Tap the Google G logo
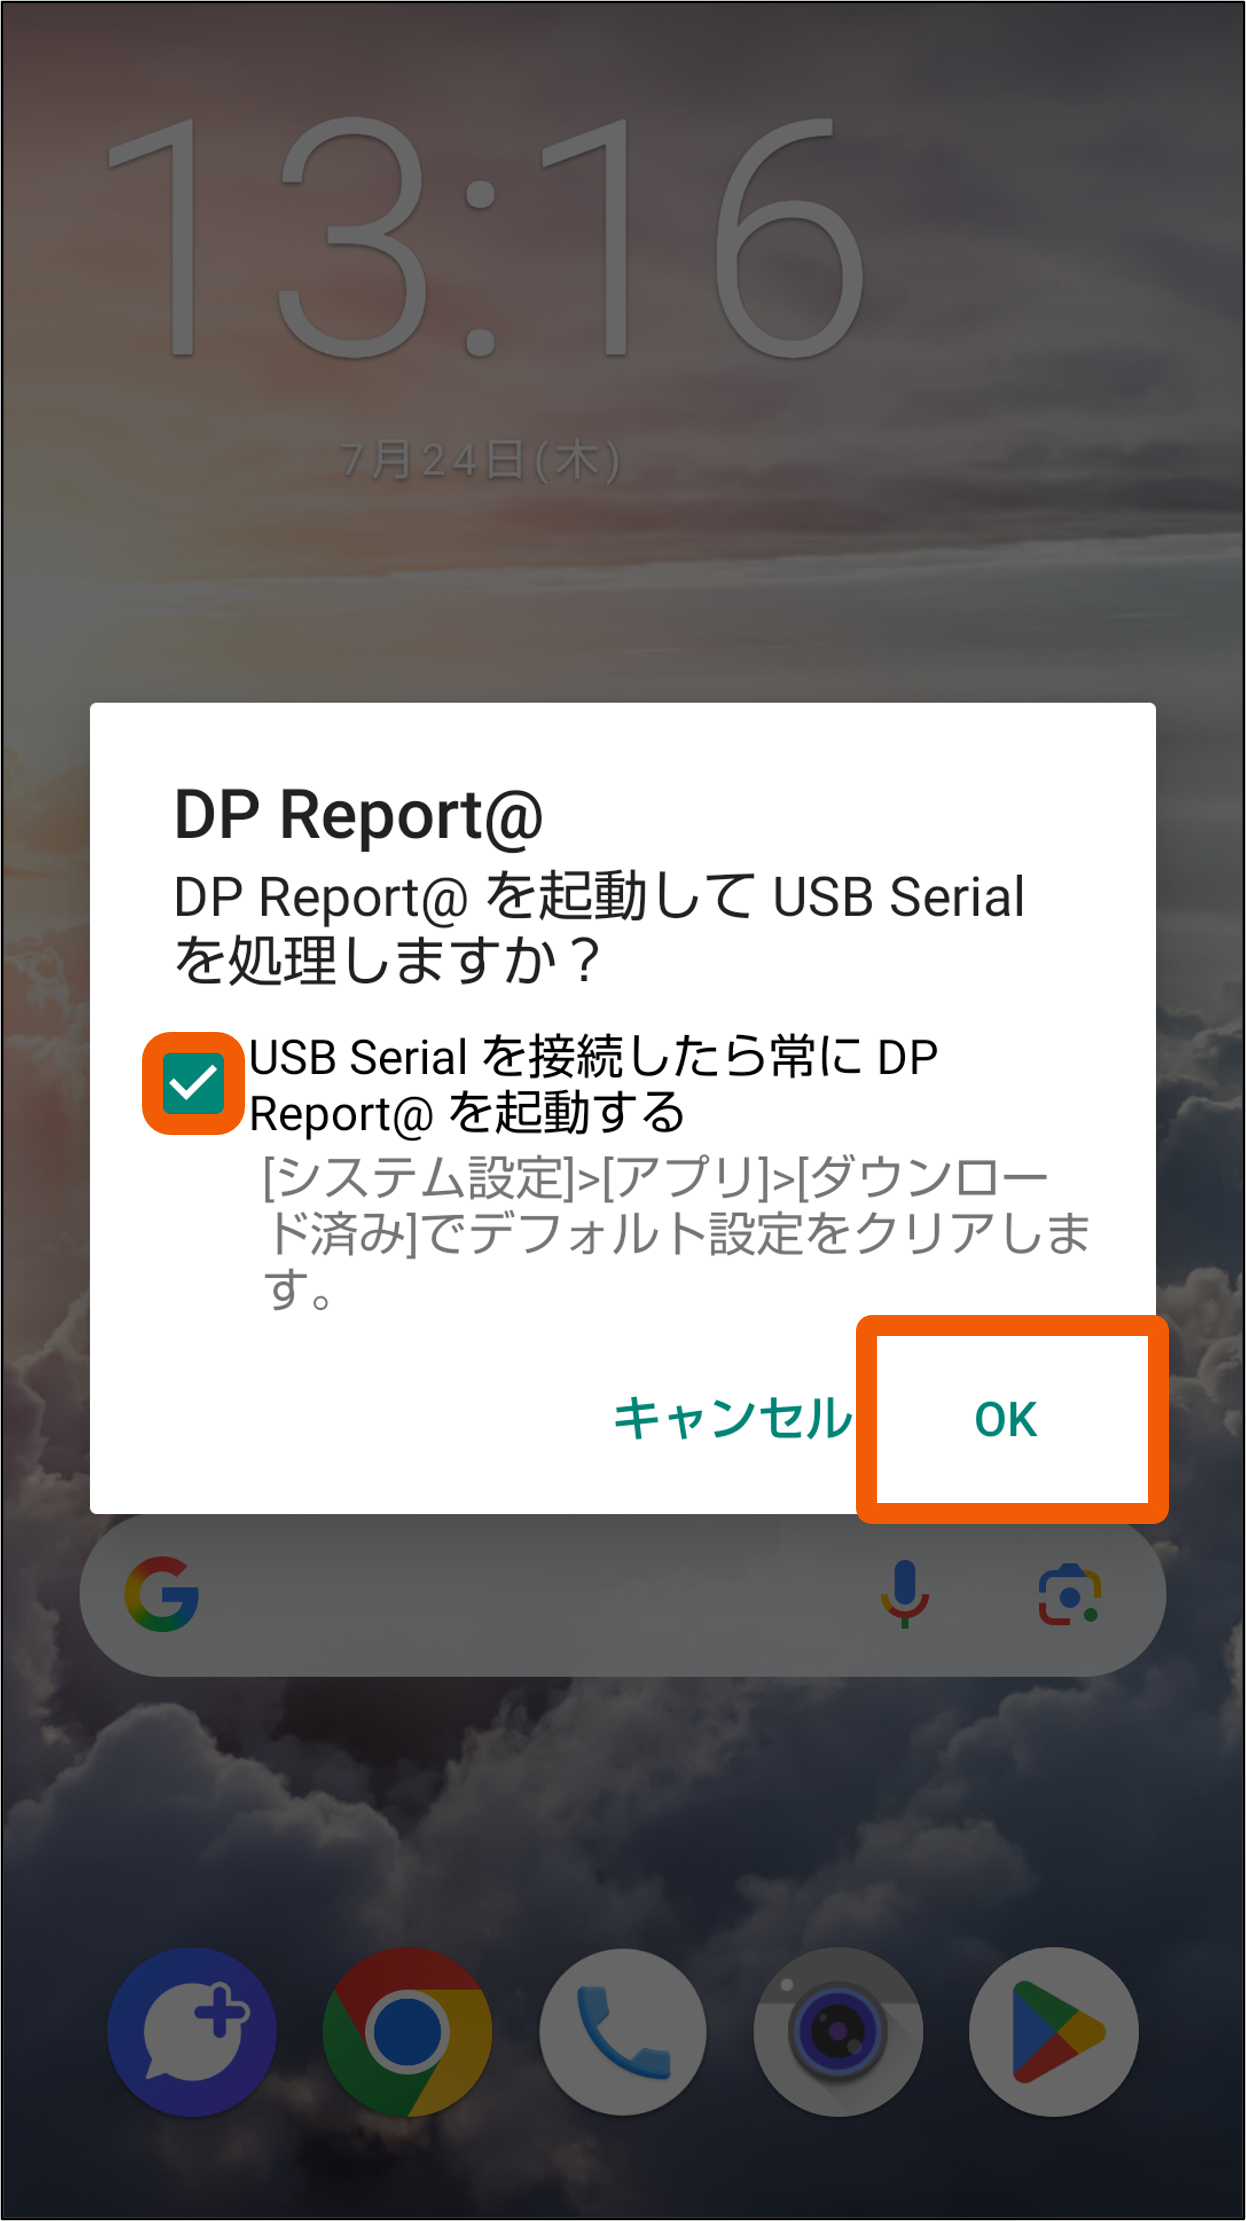Image resolution: width=1246 pixels, height=2221 pixels. [162, 1594]
